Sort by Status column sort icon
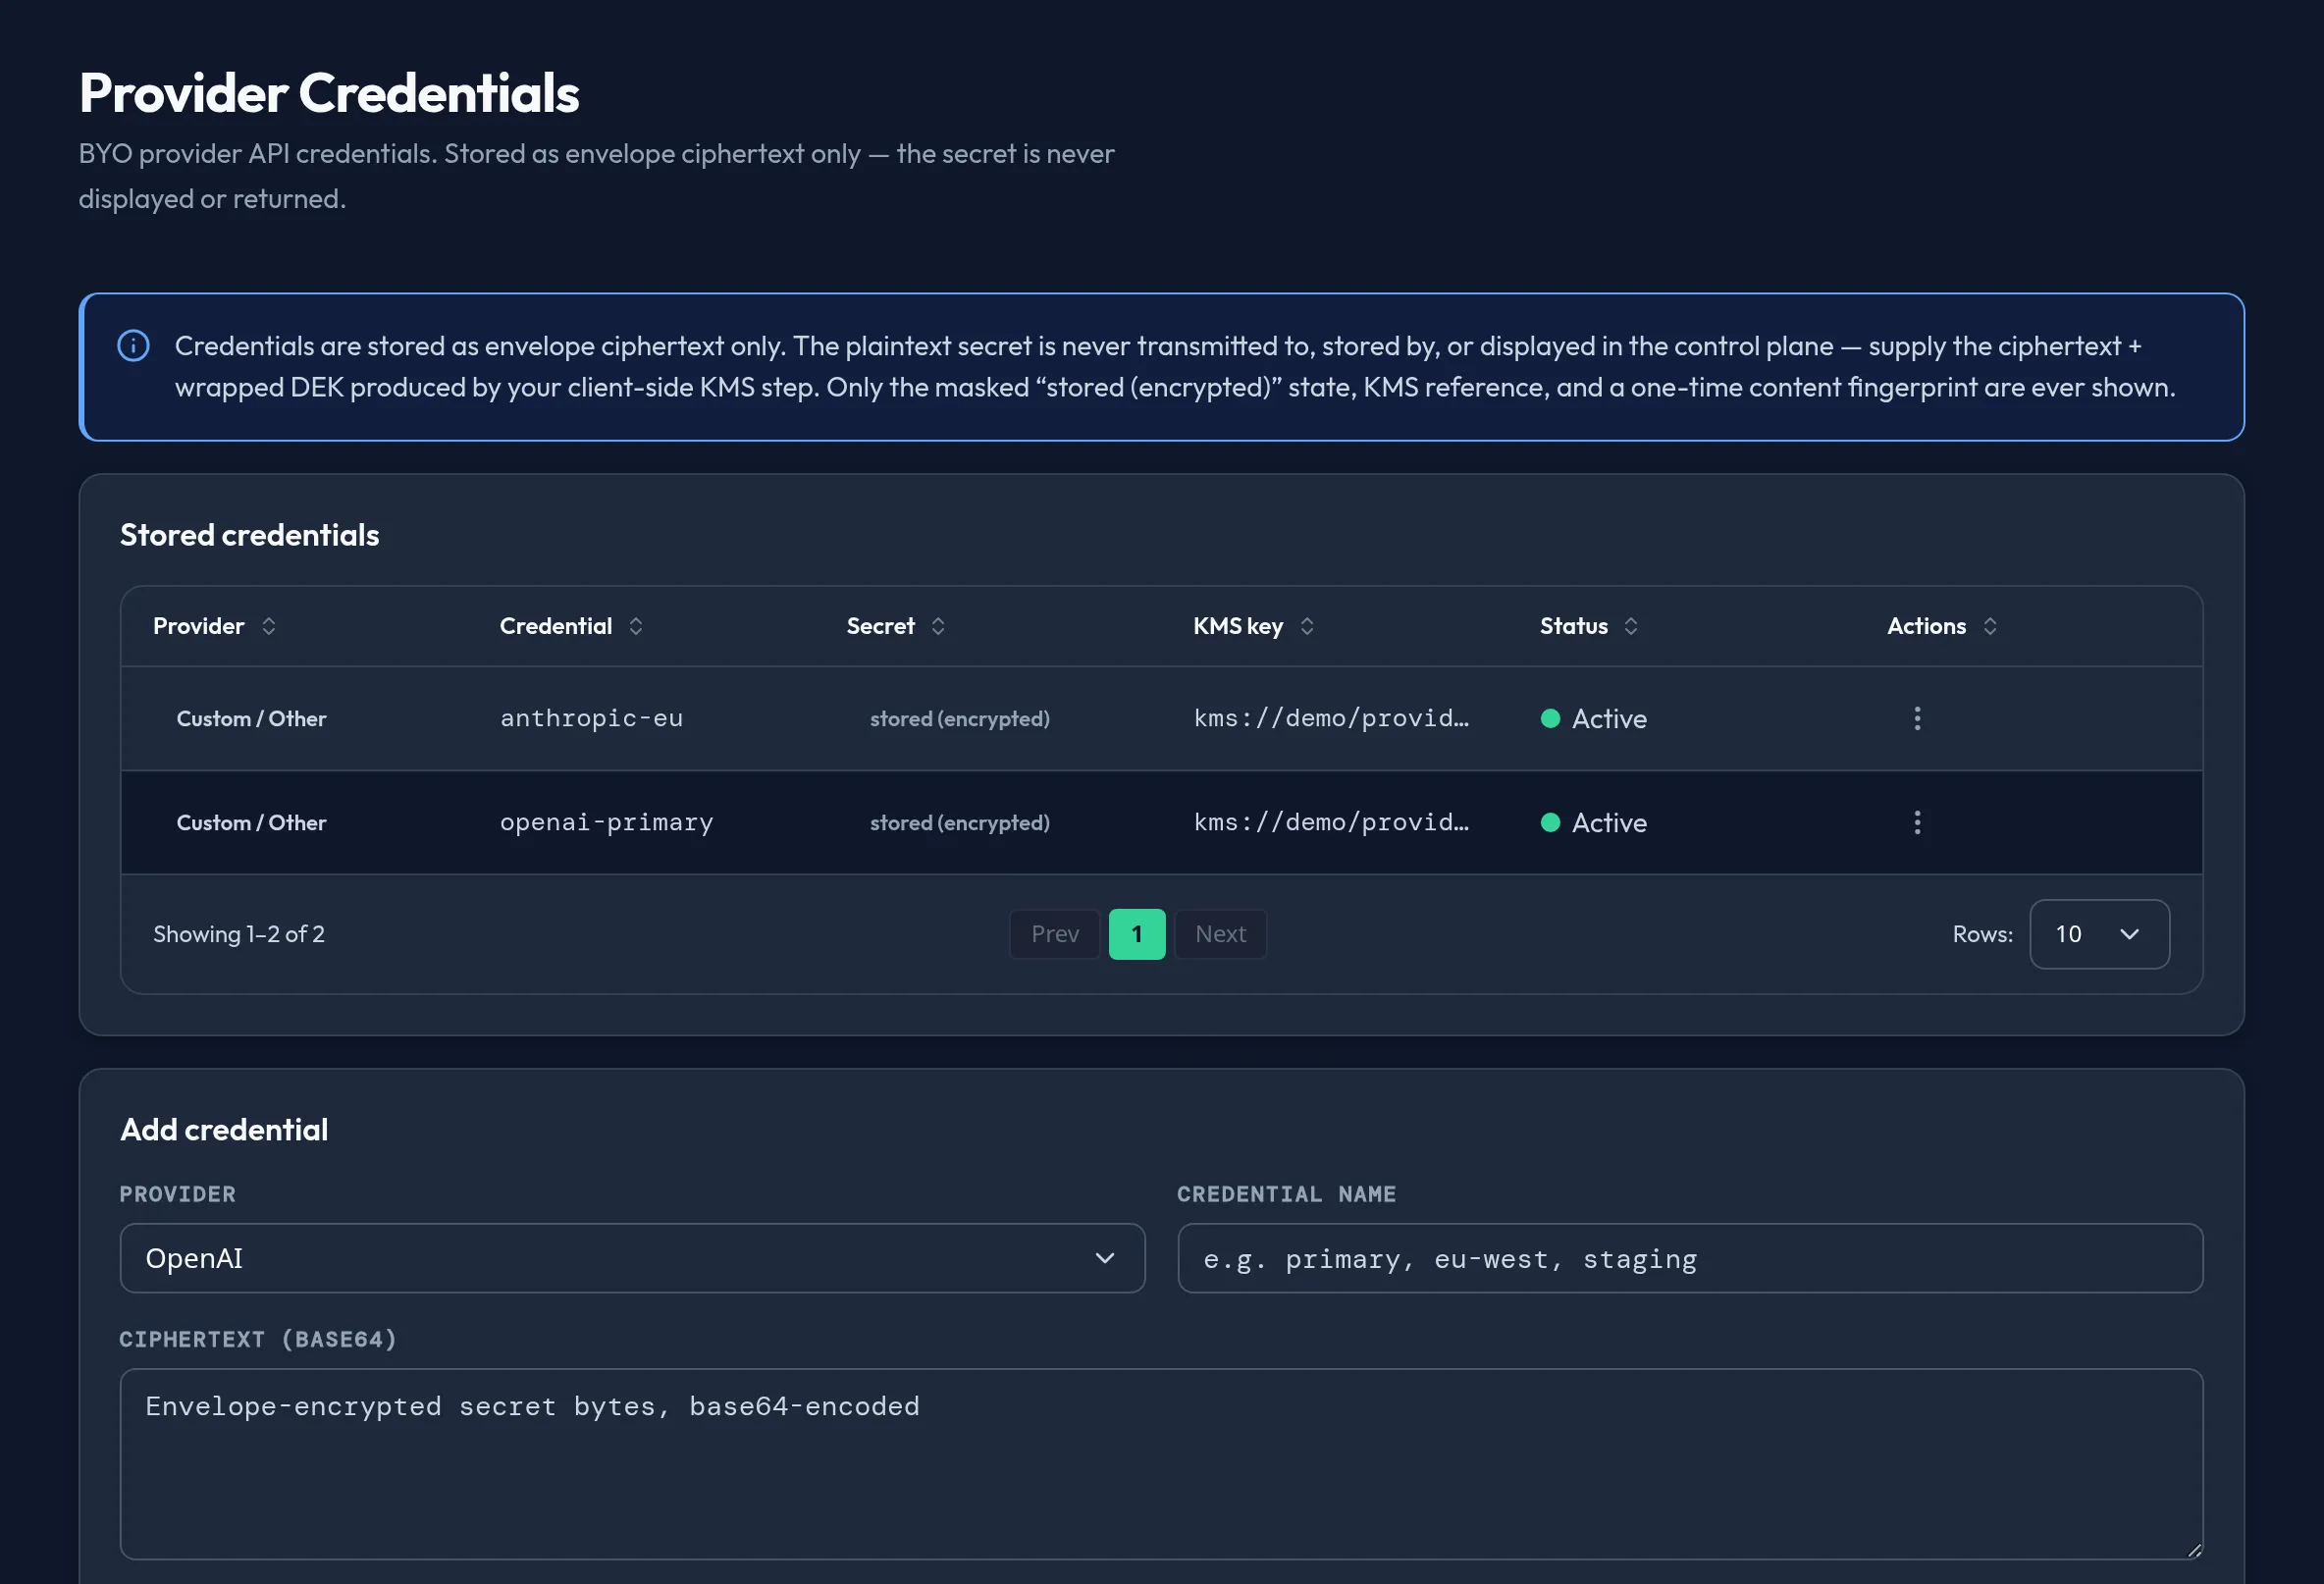This screenshot has height=1584, width=2324. click(1631, 626)
